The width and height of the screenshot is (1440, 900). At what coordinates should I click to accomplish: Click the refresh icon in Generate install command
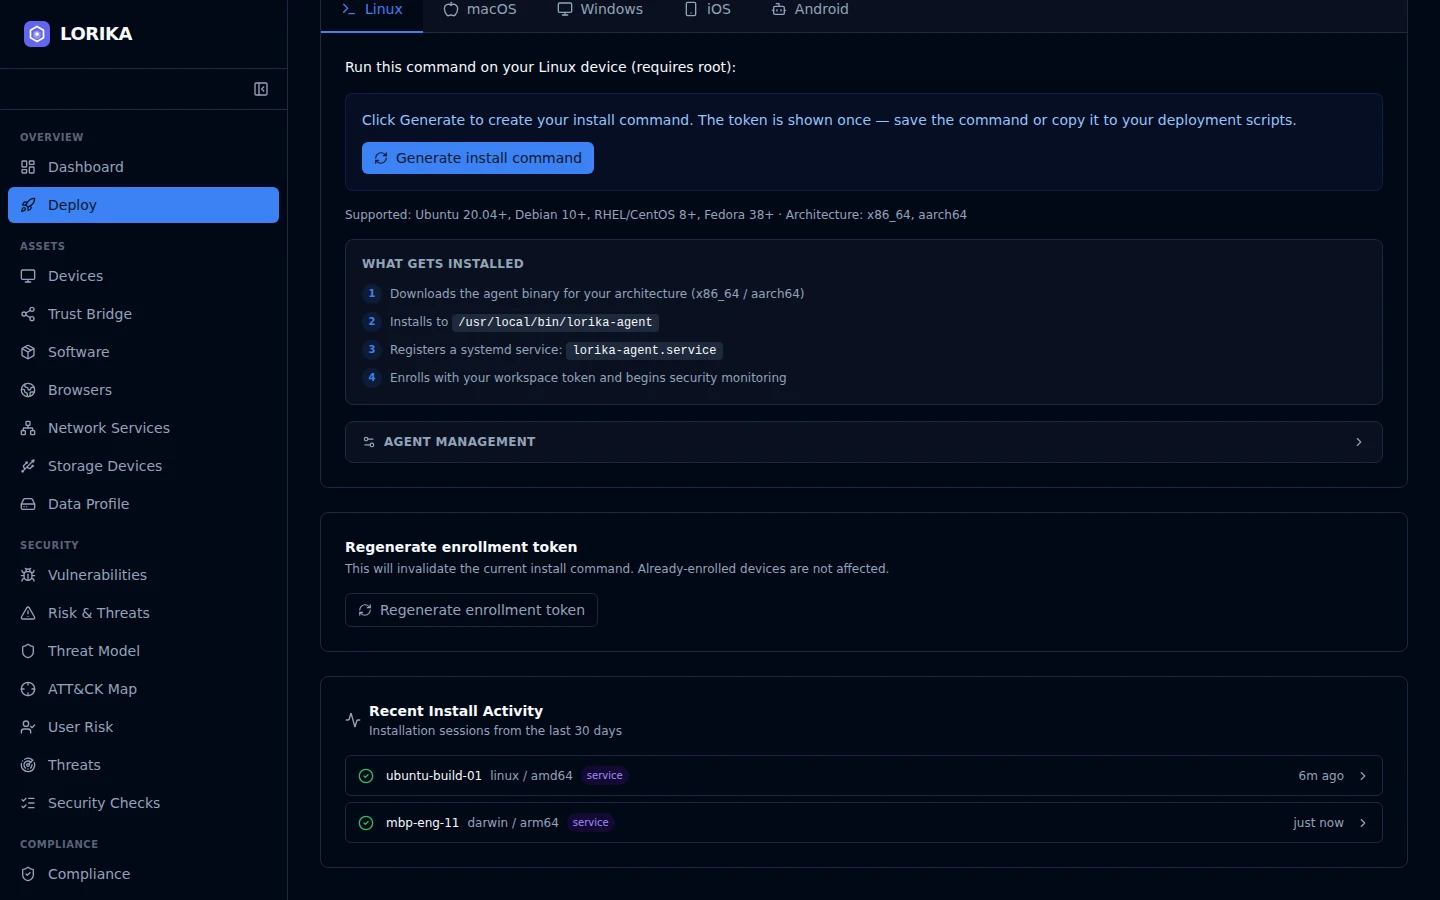381,158
